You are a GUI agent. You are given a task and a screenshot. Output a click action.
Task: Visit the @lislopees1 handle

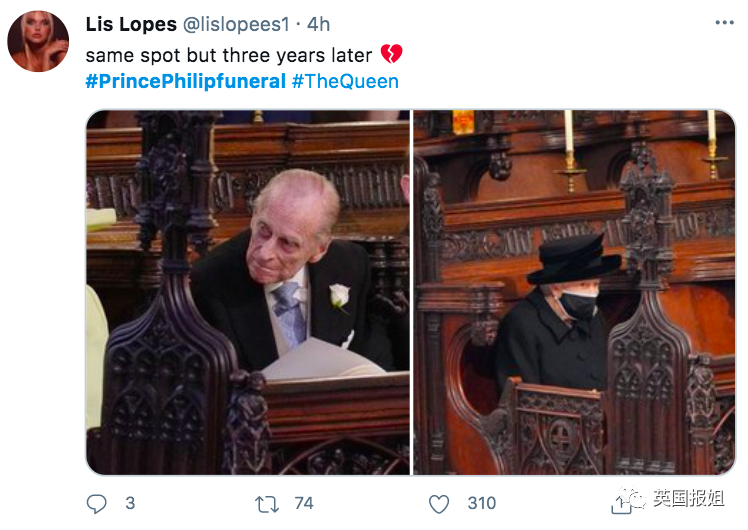pyautogui.click(x=236, y=25)
